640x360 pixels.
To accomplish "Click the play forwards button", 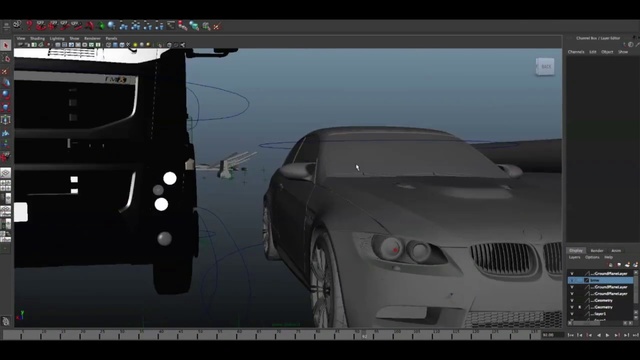I will click(x=607, y=335).
